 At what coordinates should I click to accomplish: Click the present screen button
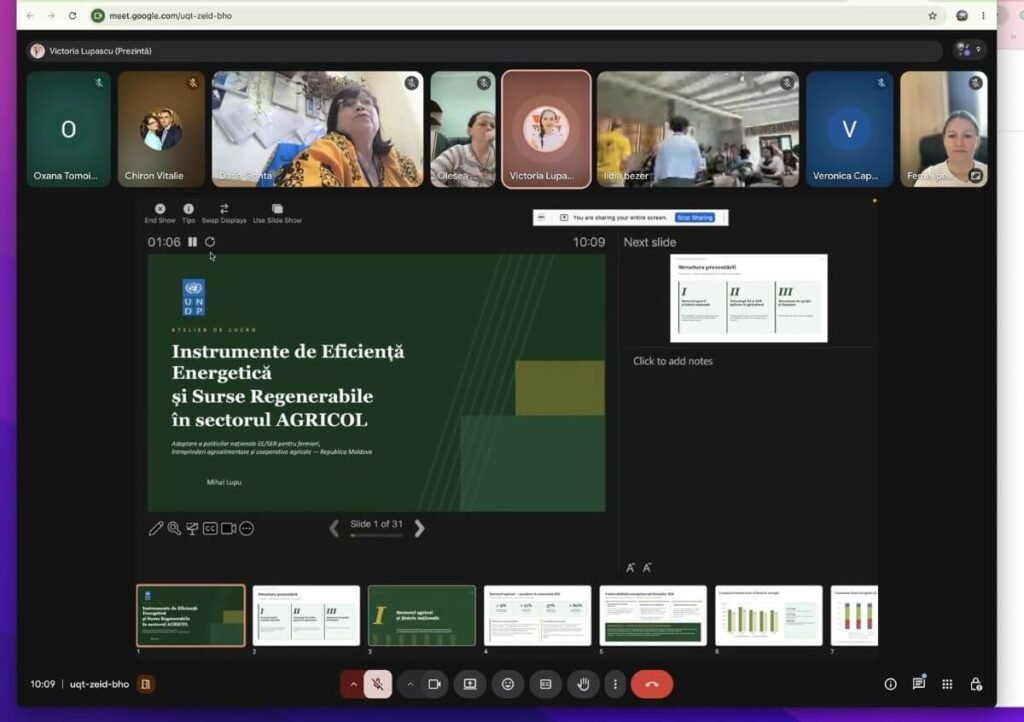[x=470, y=684]
